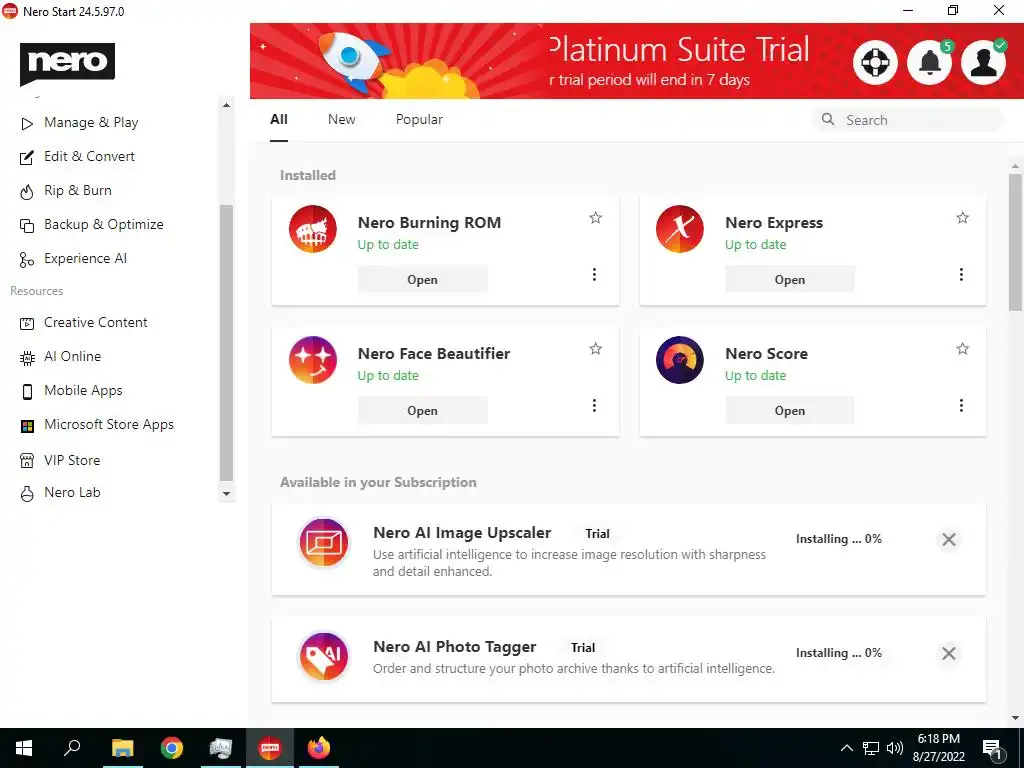The image size is (1024, 768).
Task: Click Nero AI Photo Tagger title
Action: [455, 647]
